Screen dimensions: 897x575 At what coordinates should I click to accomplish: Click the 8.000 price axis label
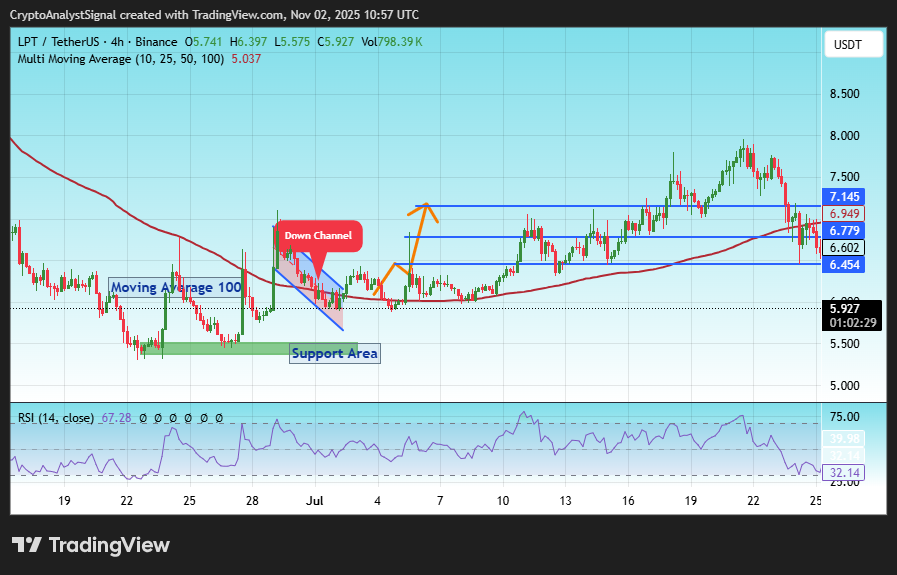[x=845, y=136]
